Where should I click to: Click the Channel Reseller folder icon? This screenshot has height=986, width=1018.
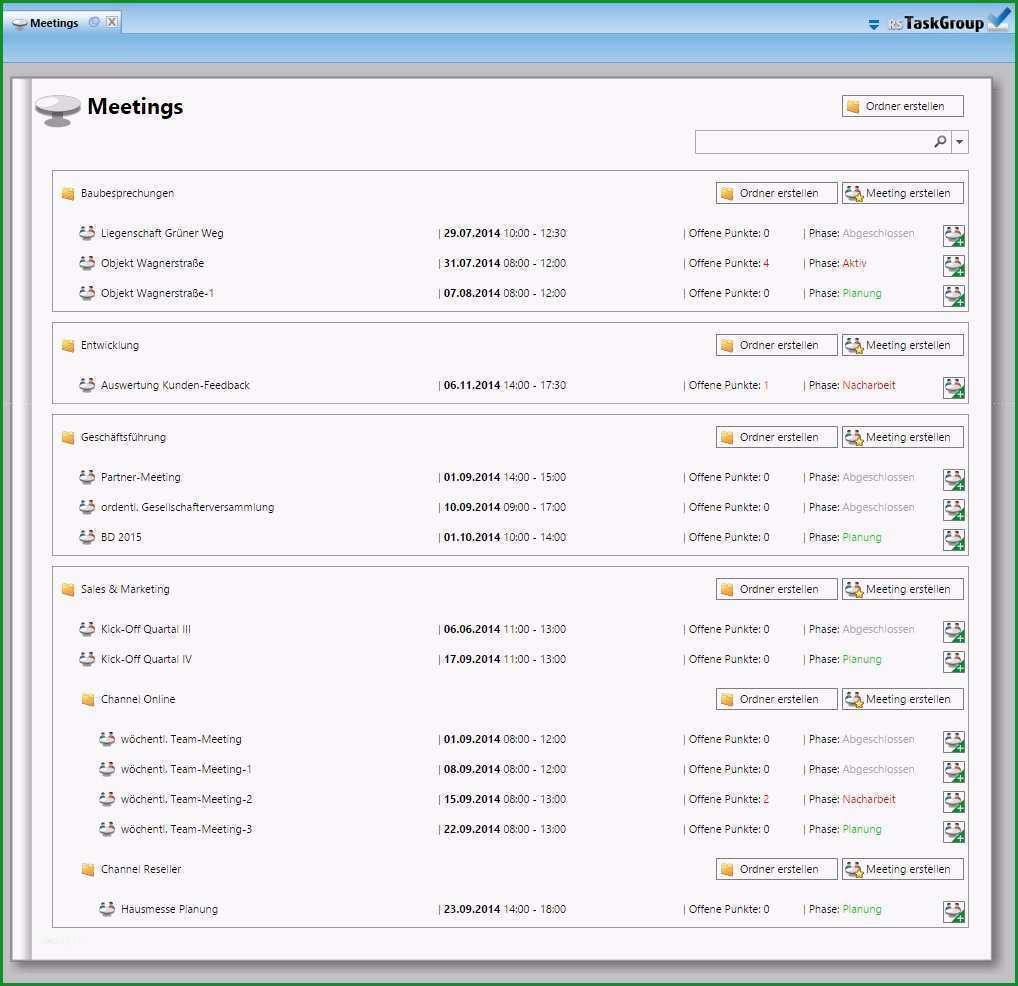coord(88,869)
